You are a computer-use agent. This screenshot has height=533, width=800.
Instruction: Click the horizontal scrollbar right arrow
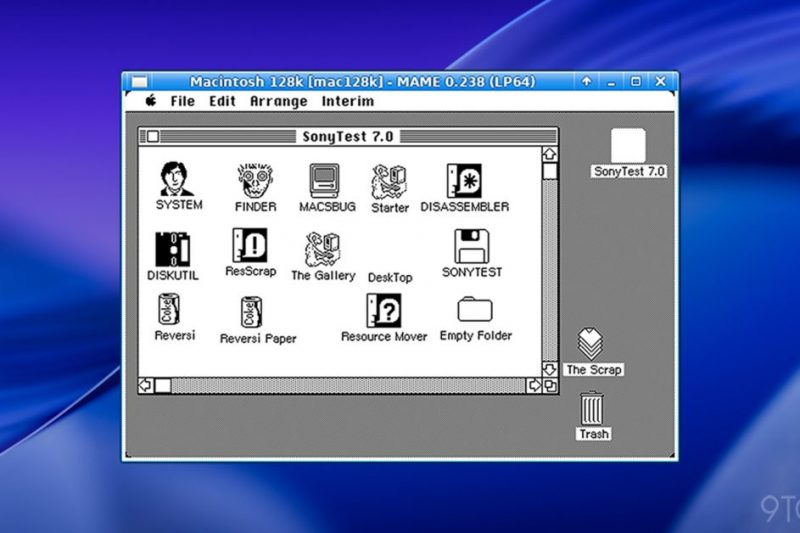coord(534,386)
